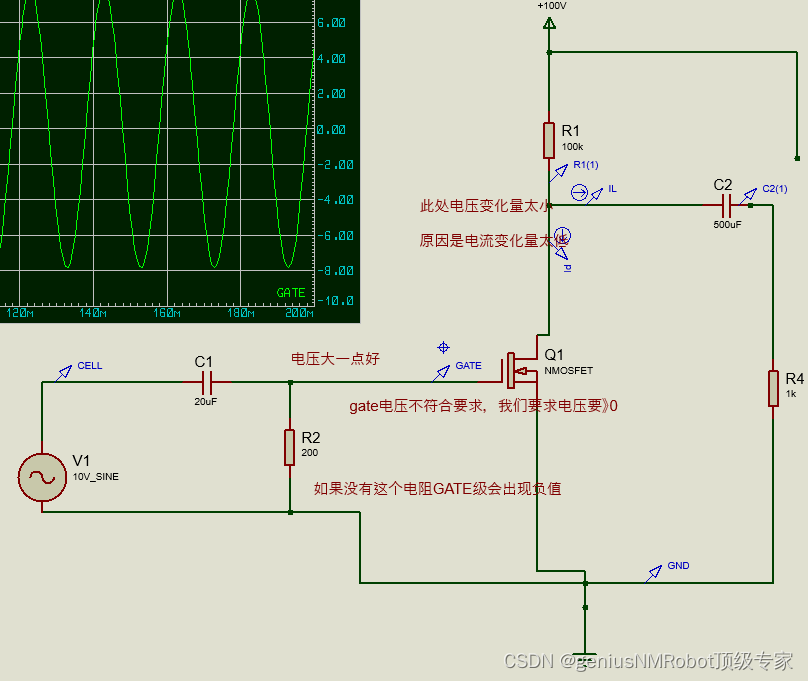Viewport: 808px width, 681px height.
Task: Click the NMOSFET label of Q1
Action: click(x=568, y=371)
